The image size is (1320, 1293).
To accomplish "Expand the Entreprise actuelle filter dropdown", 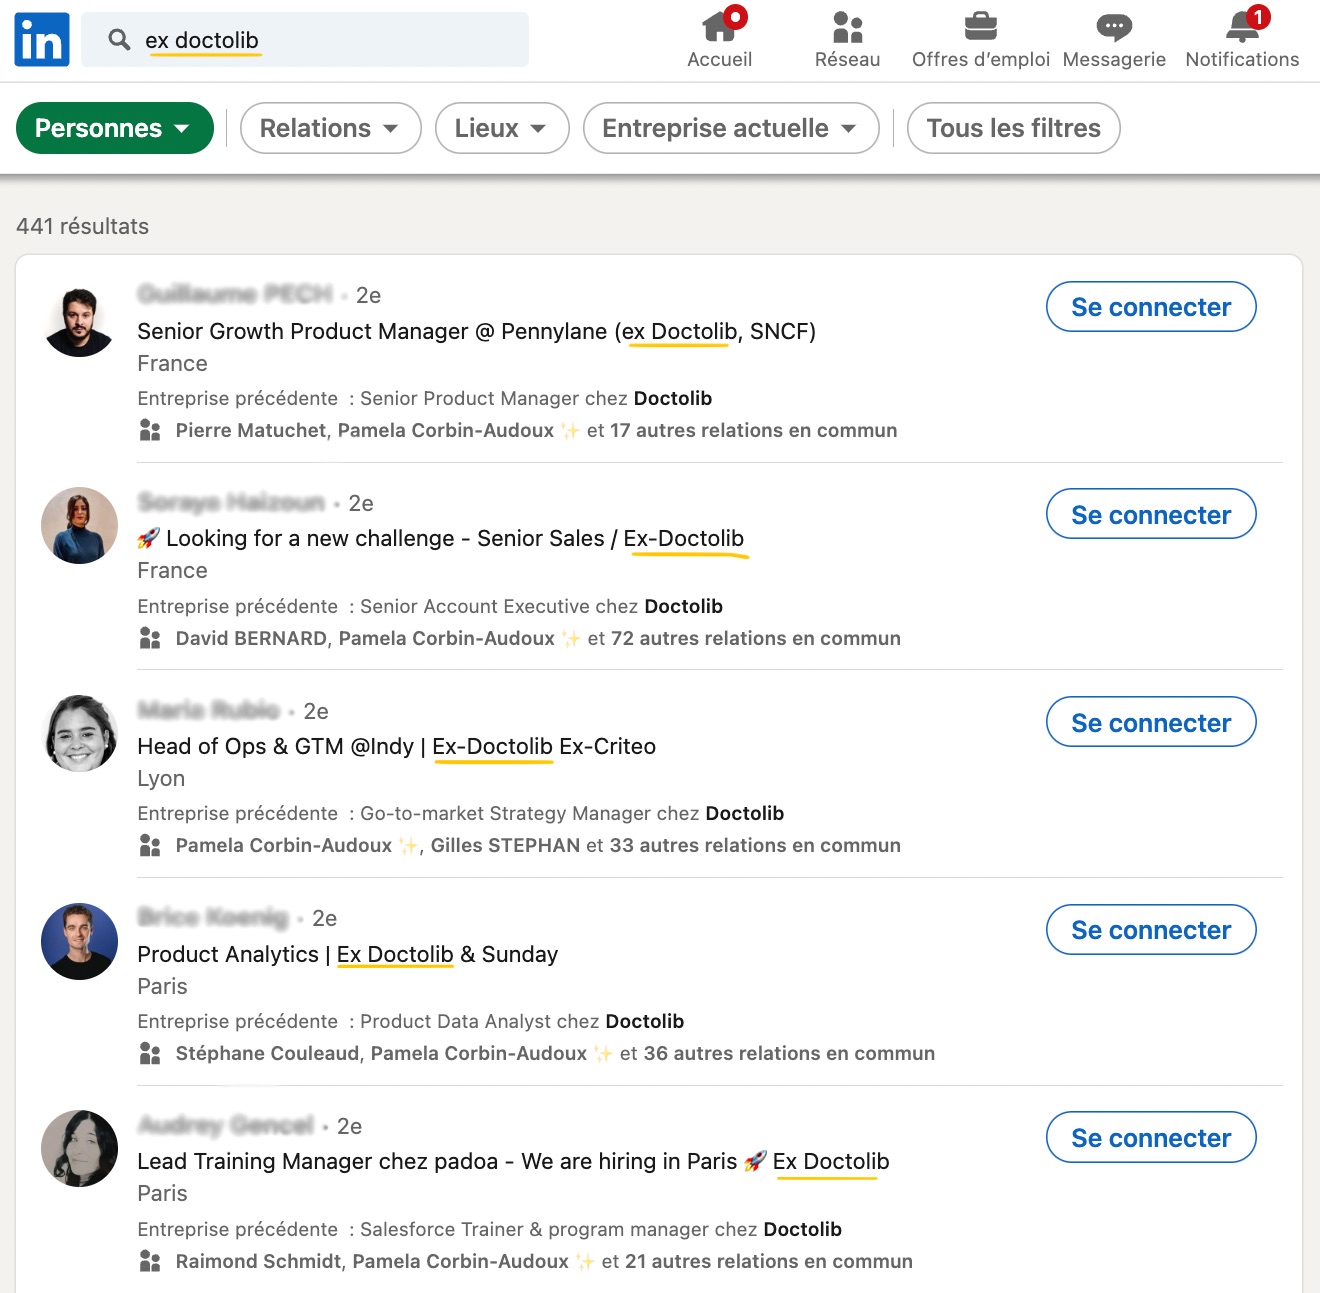I will tap(731, 128).
